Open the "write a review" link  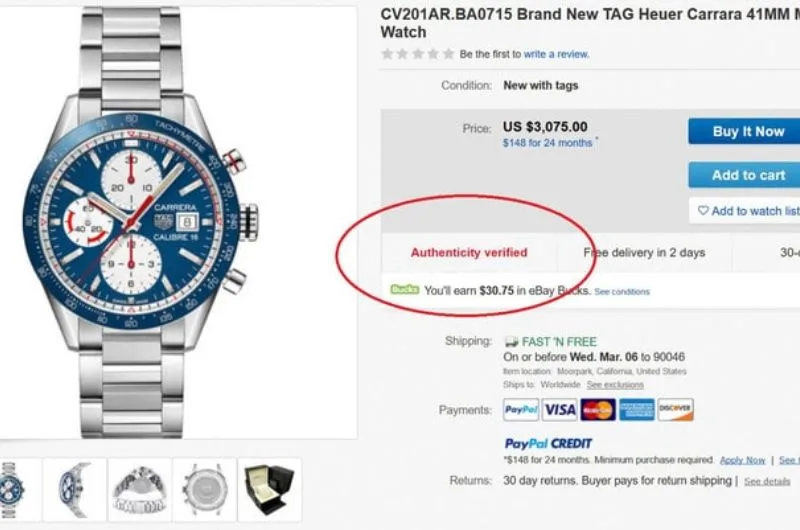(x=556, y=54)
